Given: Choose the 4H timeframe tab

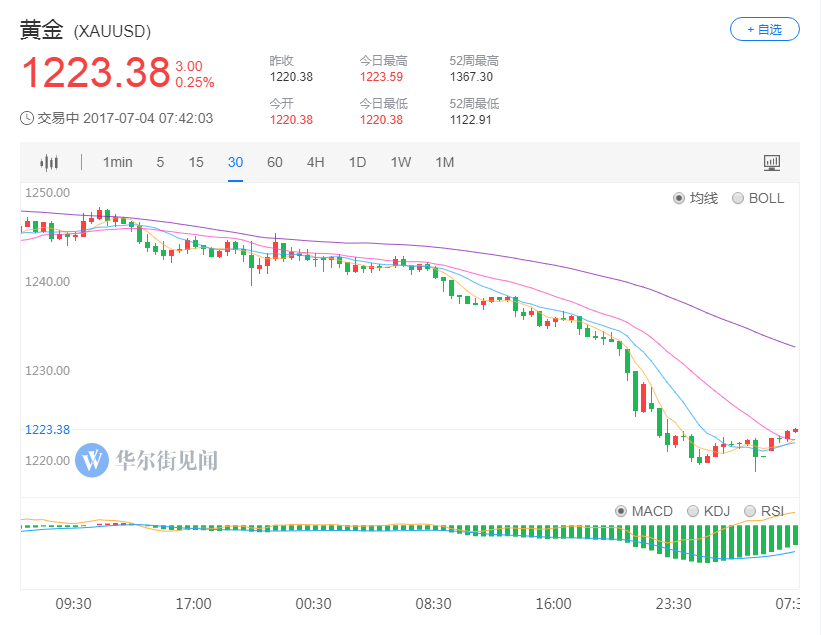Looking at the screenshot, I should tap(315, 163).
